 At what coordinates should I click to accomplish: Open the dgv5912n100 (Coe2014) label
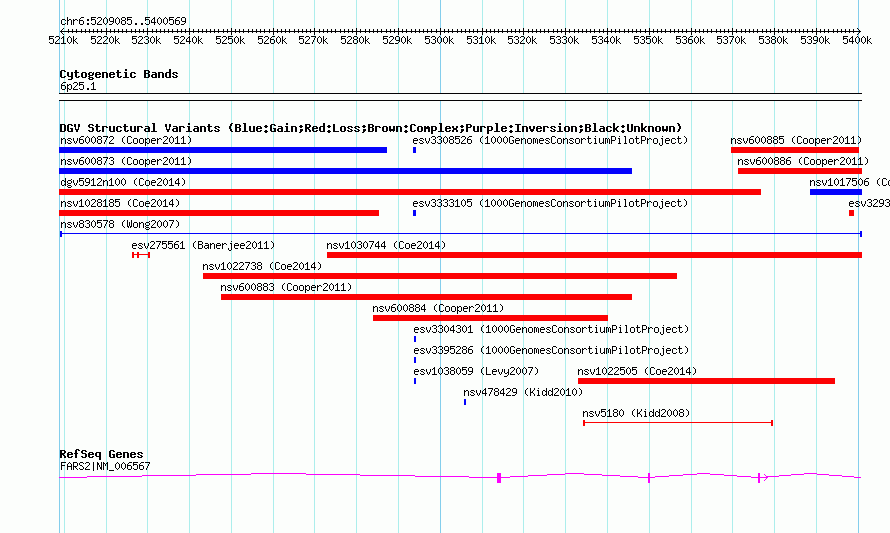point(123,182)
